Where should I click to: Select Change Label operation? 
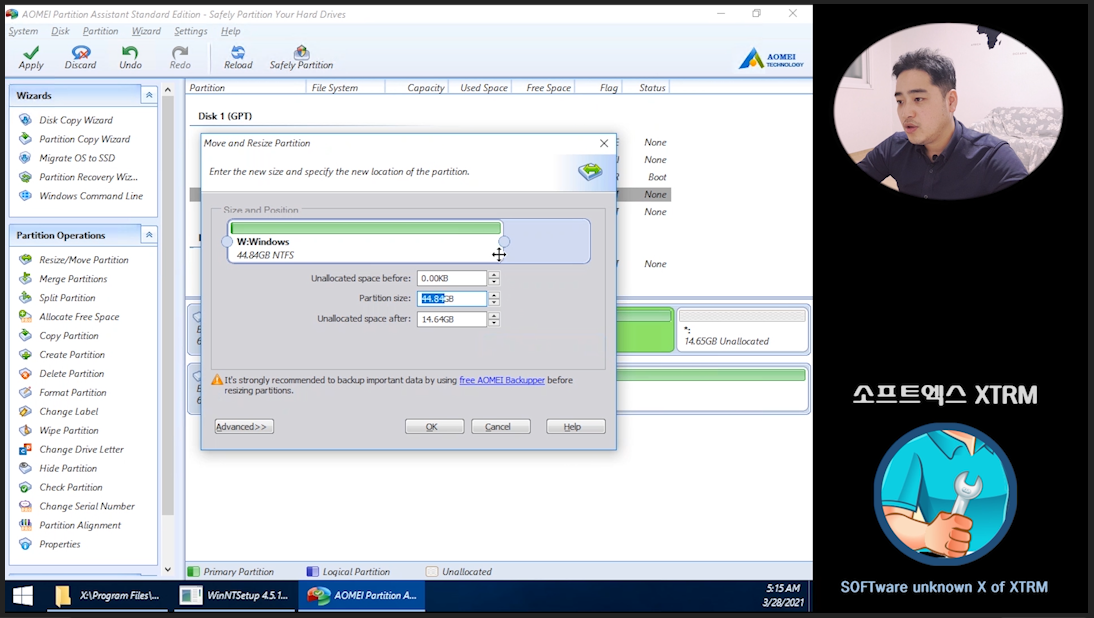[68, 411]
